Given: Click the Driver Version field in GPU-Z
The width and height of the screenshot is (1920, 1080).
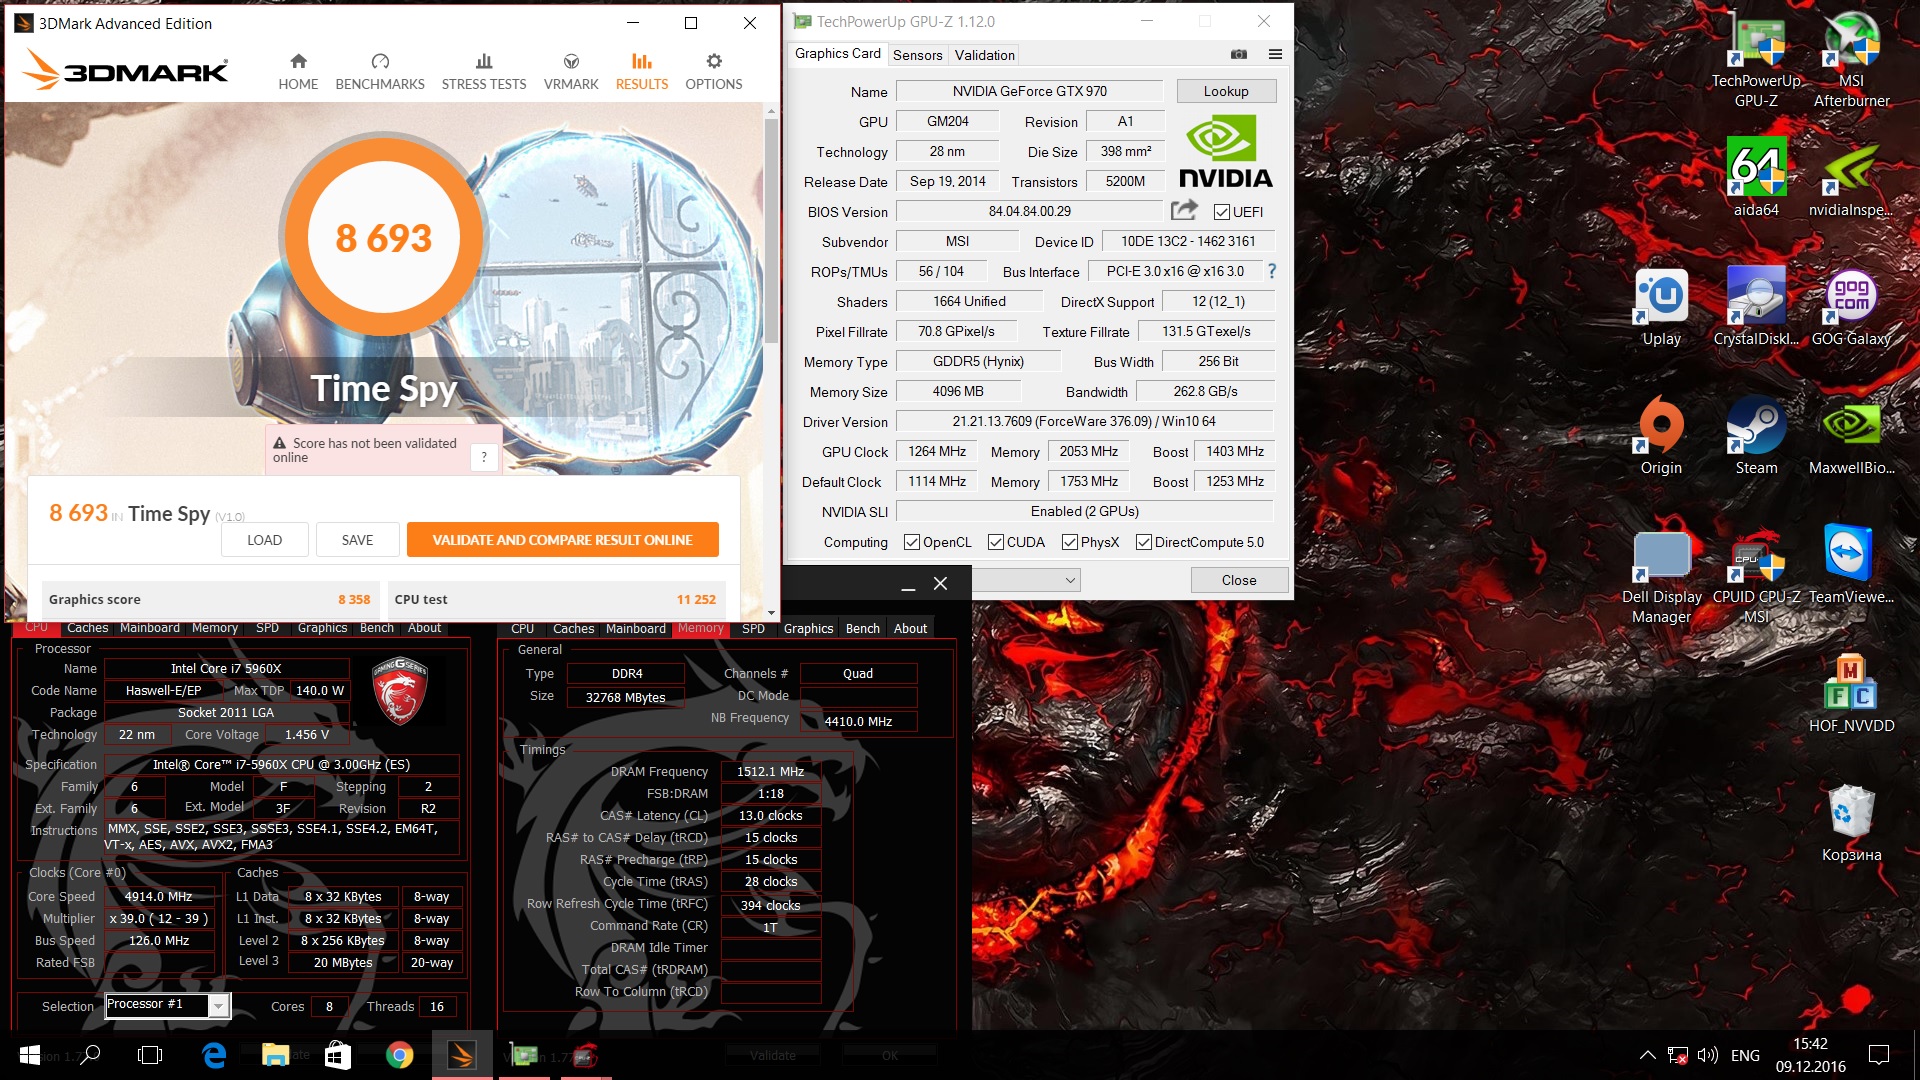Looking at the screenshot, I should 1084,421.
